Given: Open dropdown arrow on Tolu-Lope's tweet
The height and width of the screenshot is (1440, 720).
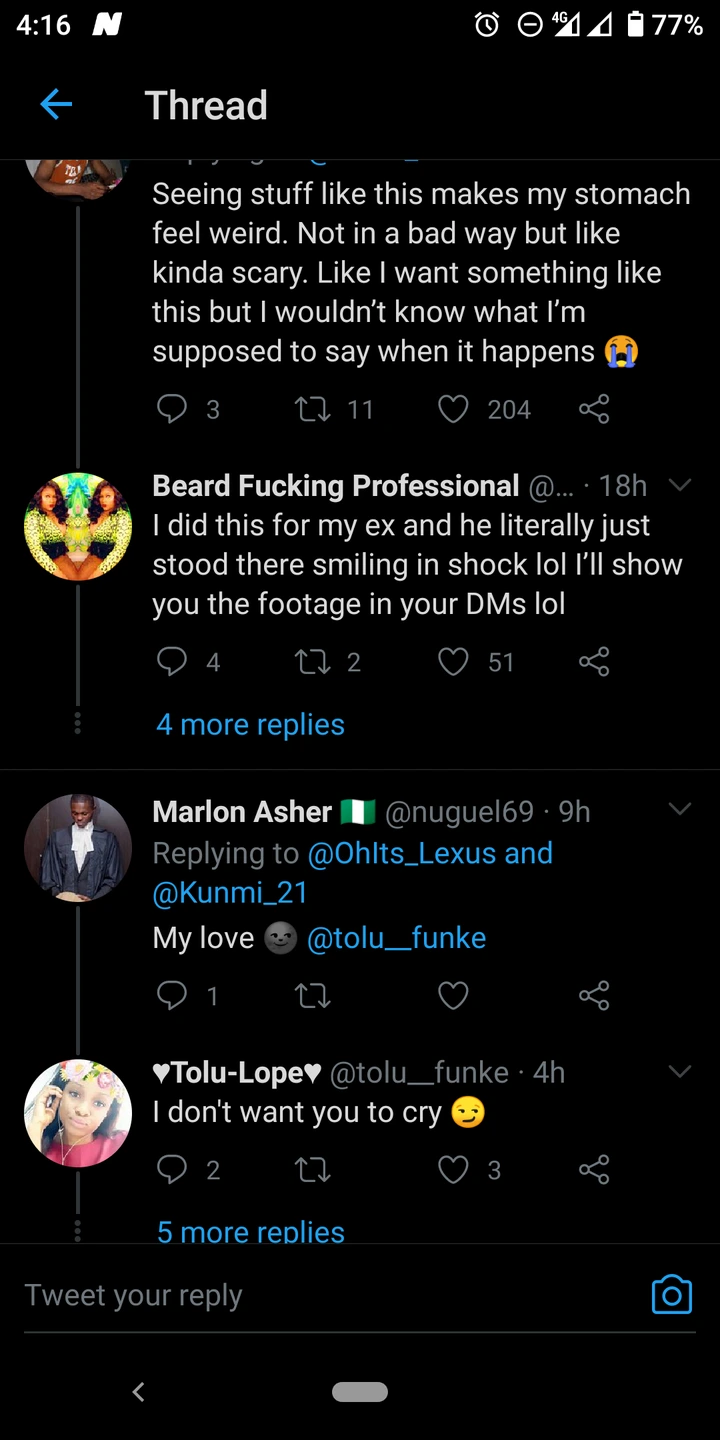Looking at the screenshot, I should click(680, 1072).
